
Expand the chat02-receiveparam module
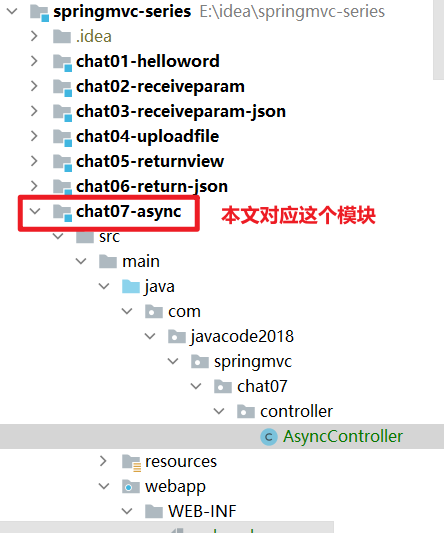34,86
